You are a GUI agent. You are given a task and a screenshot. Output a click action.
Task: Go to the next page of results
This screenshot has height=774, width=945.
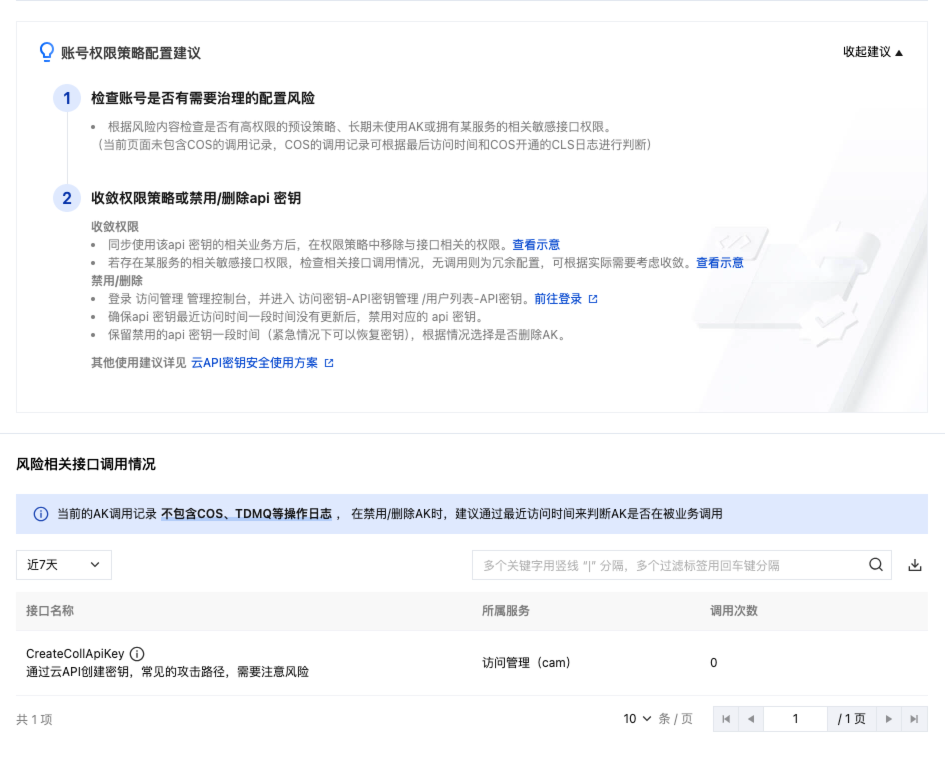[889, 719]
